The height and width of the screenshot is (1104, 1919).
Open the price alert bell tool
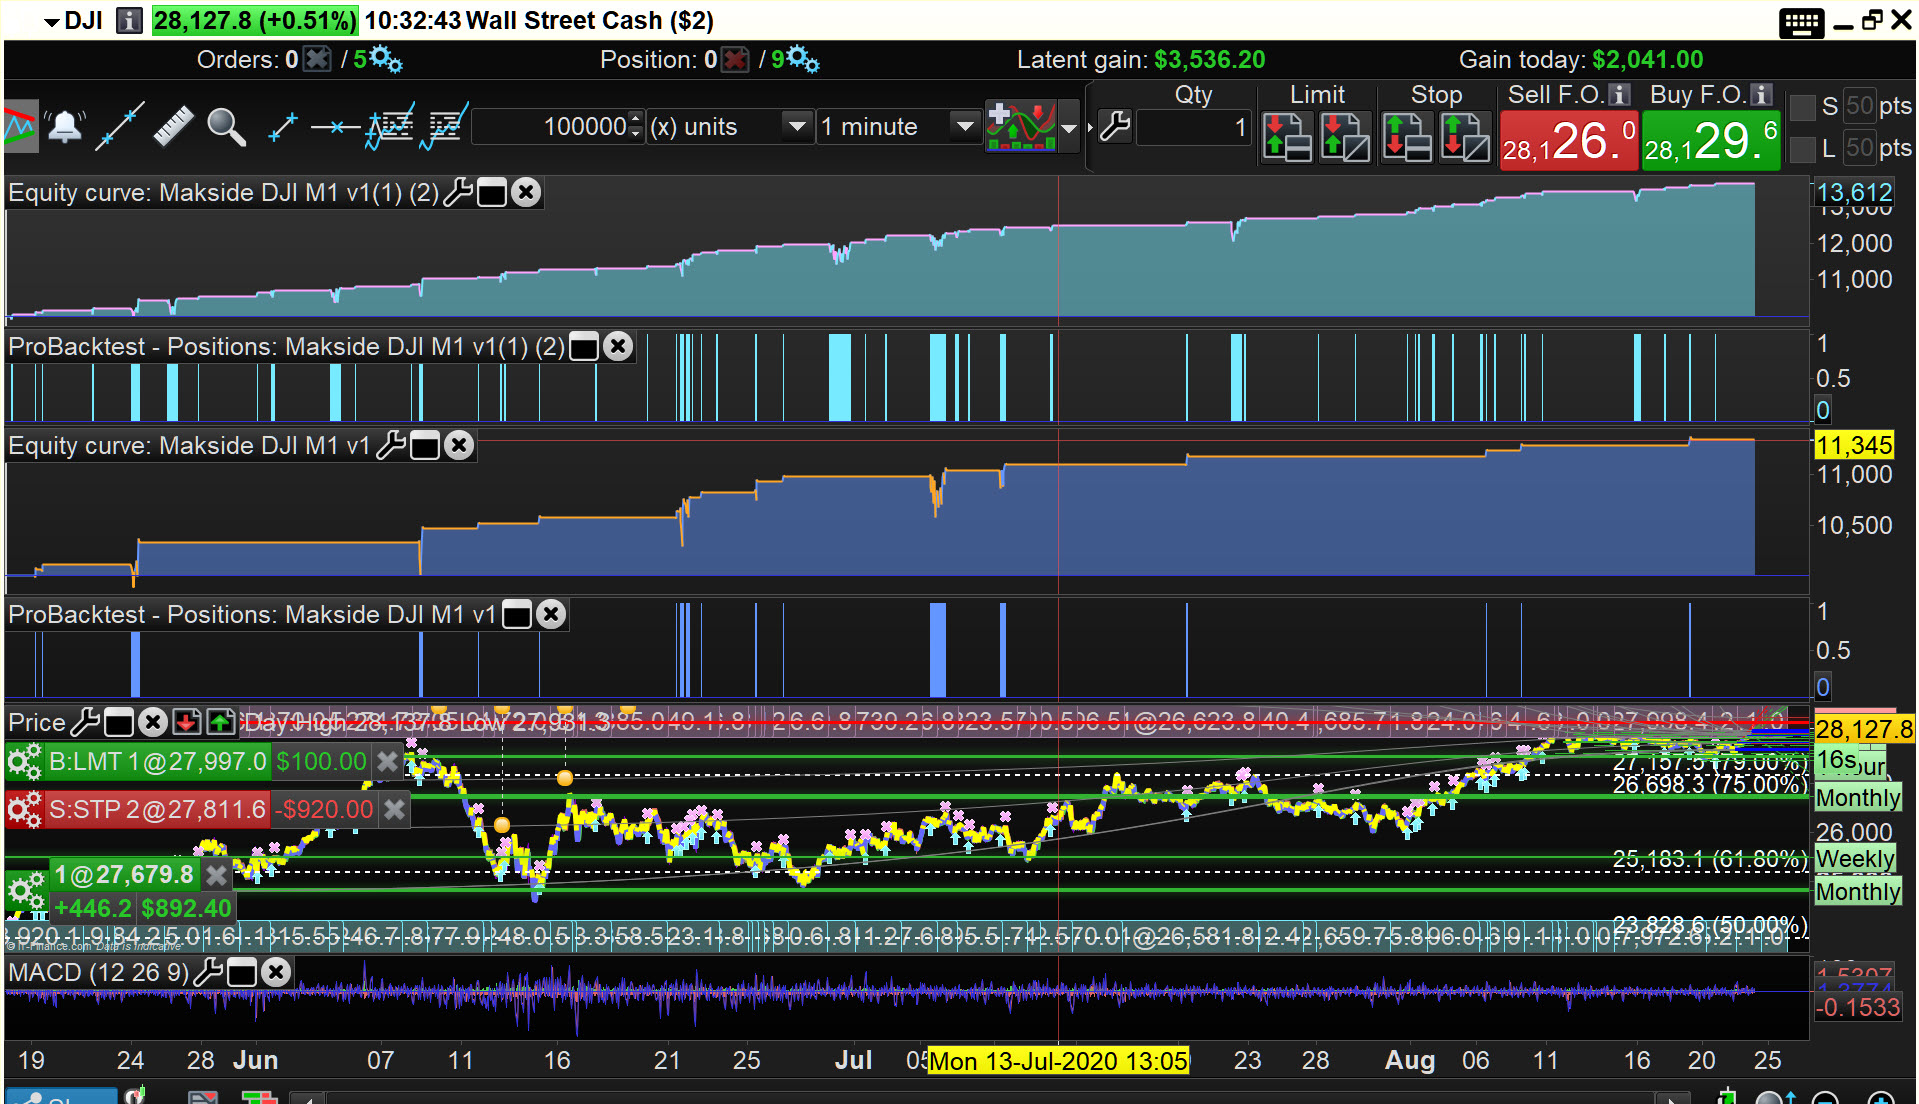tap(65, 127)
